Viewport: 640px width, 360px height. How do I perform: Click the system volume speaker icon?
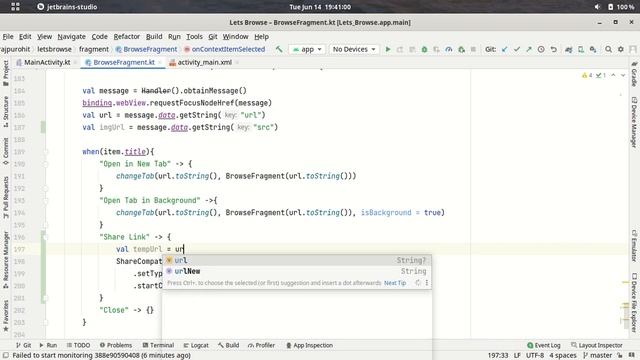click(597, 7)
